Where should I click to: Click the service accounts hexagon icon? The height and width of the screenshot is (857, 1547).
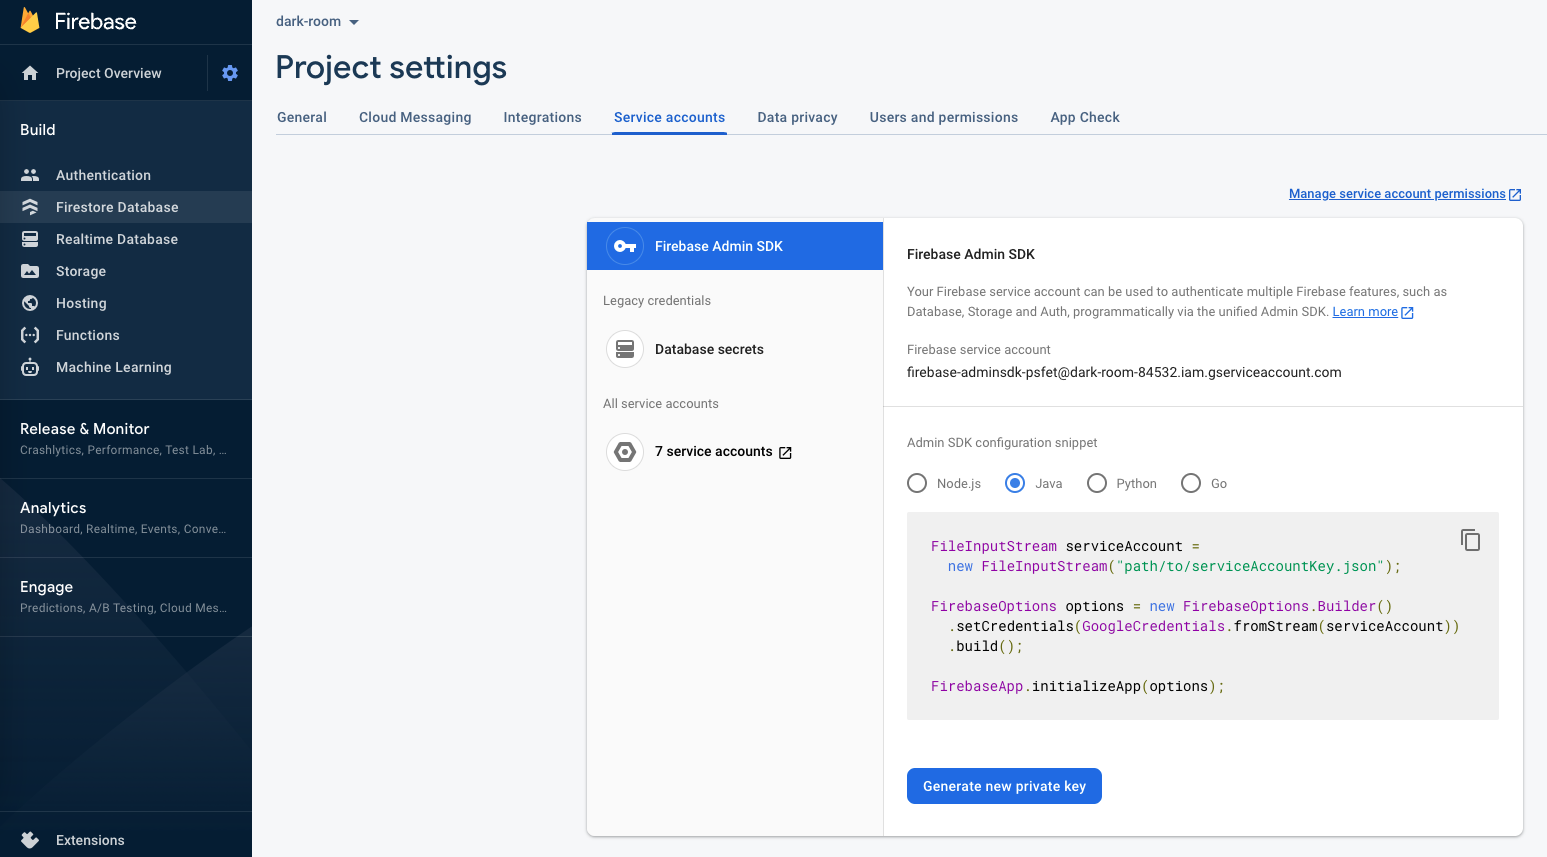pyautogui.click(x=625, y=452)
